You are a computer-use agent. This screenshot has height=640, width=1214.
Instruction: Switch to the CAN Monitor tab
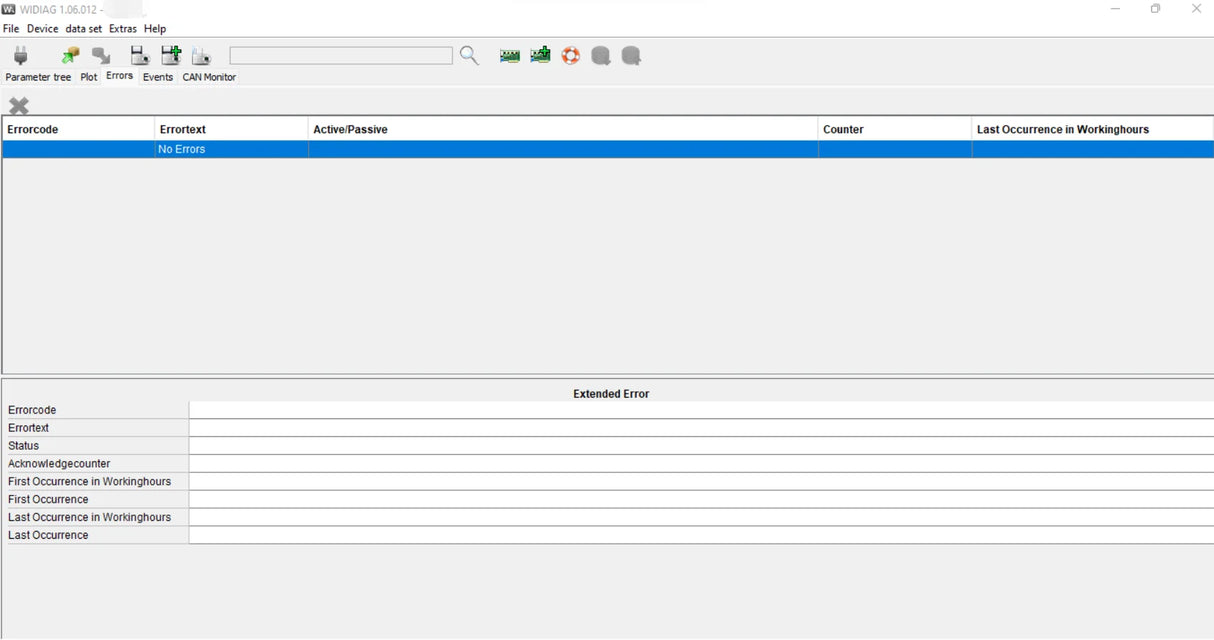coord(209,77)
